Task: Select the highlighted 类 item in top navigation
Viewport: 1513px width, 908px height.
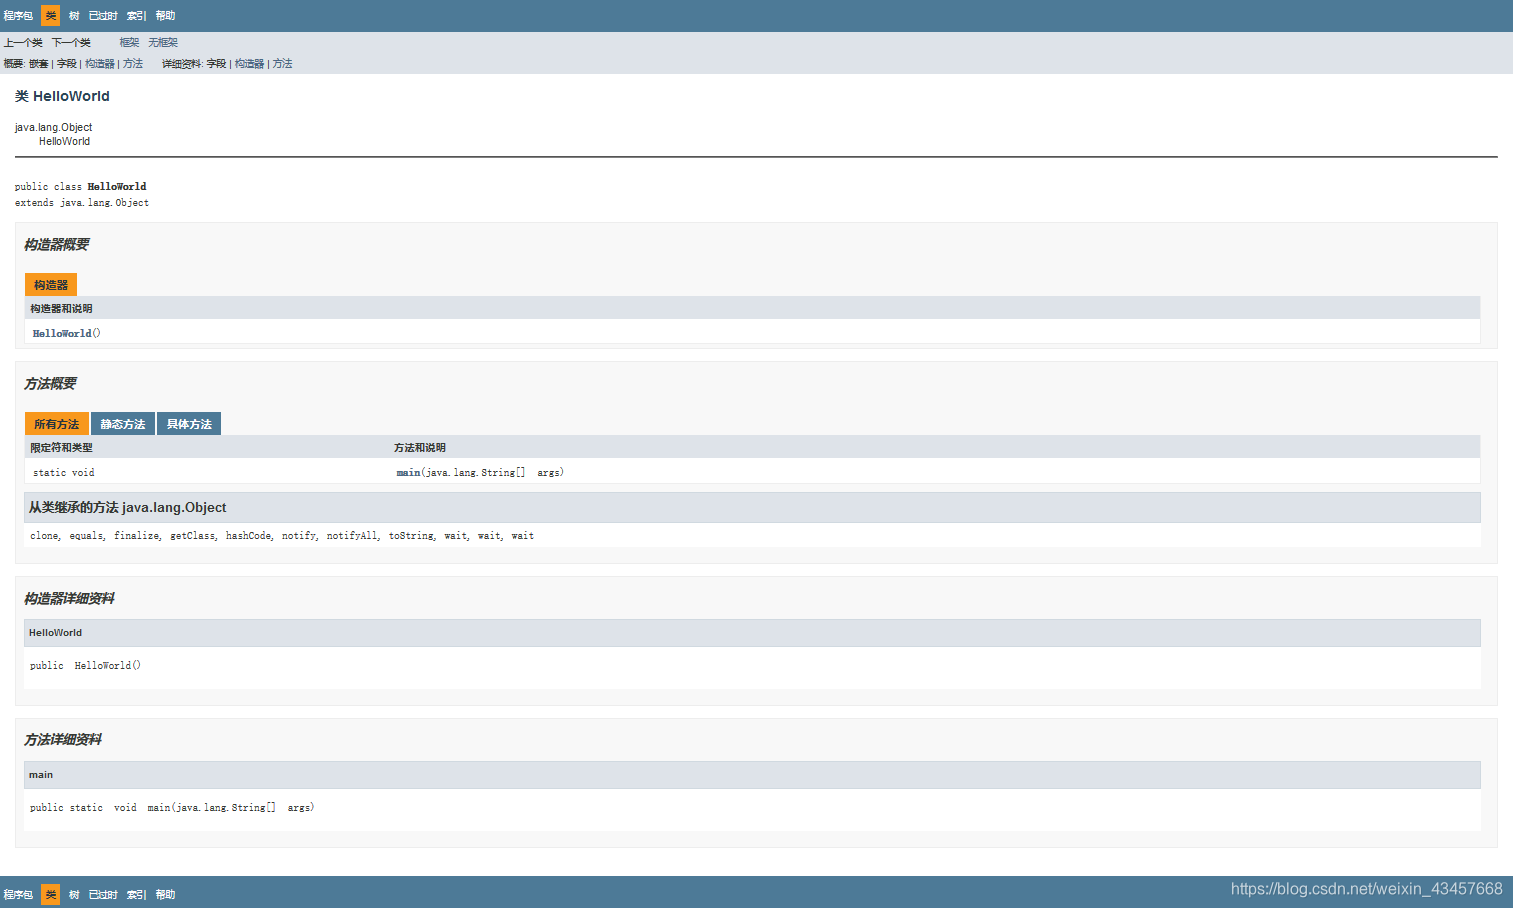Action: (x=51, y=16)
